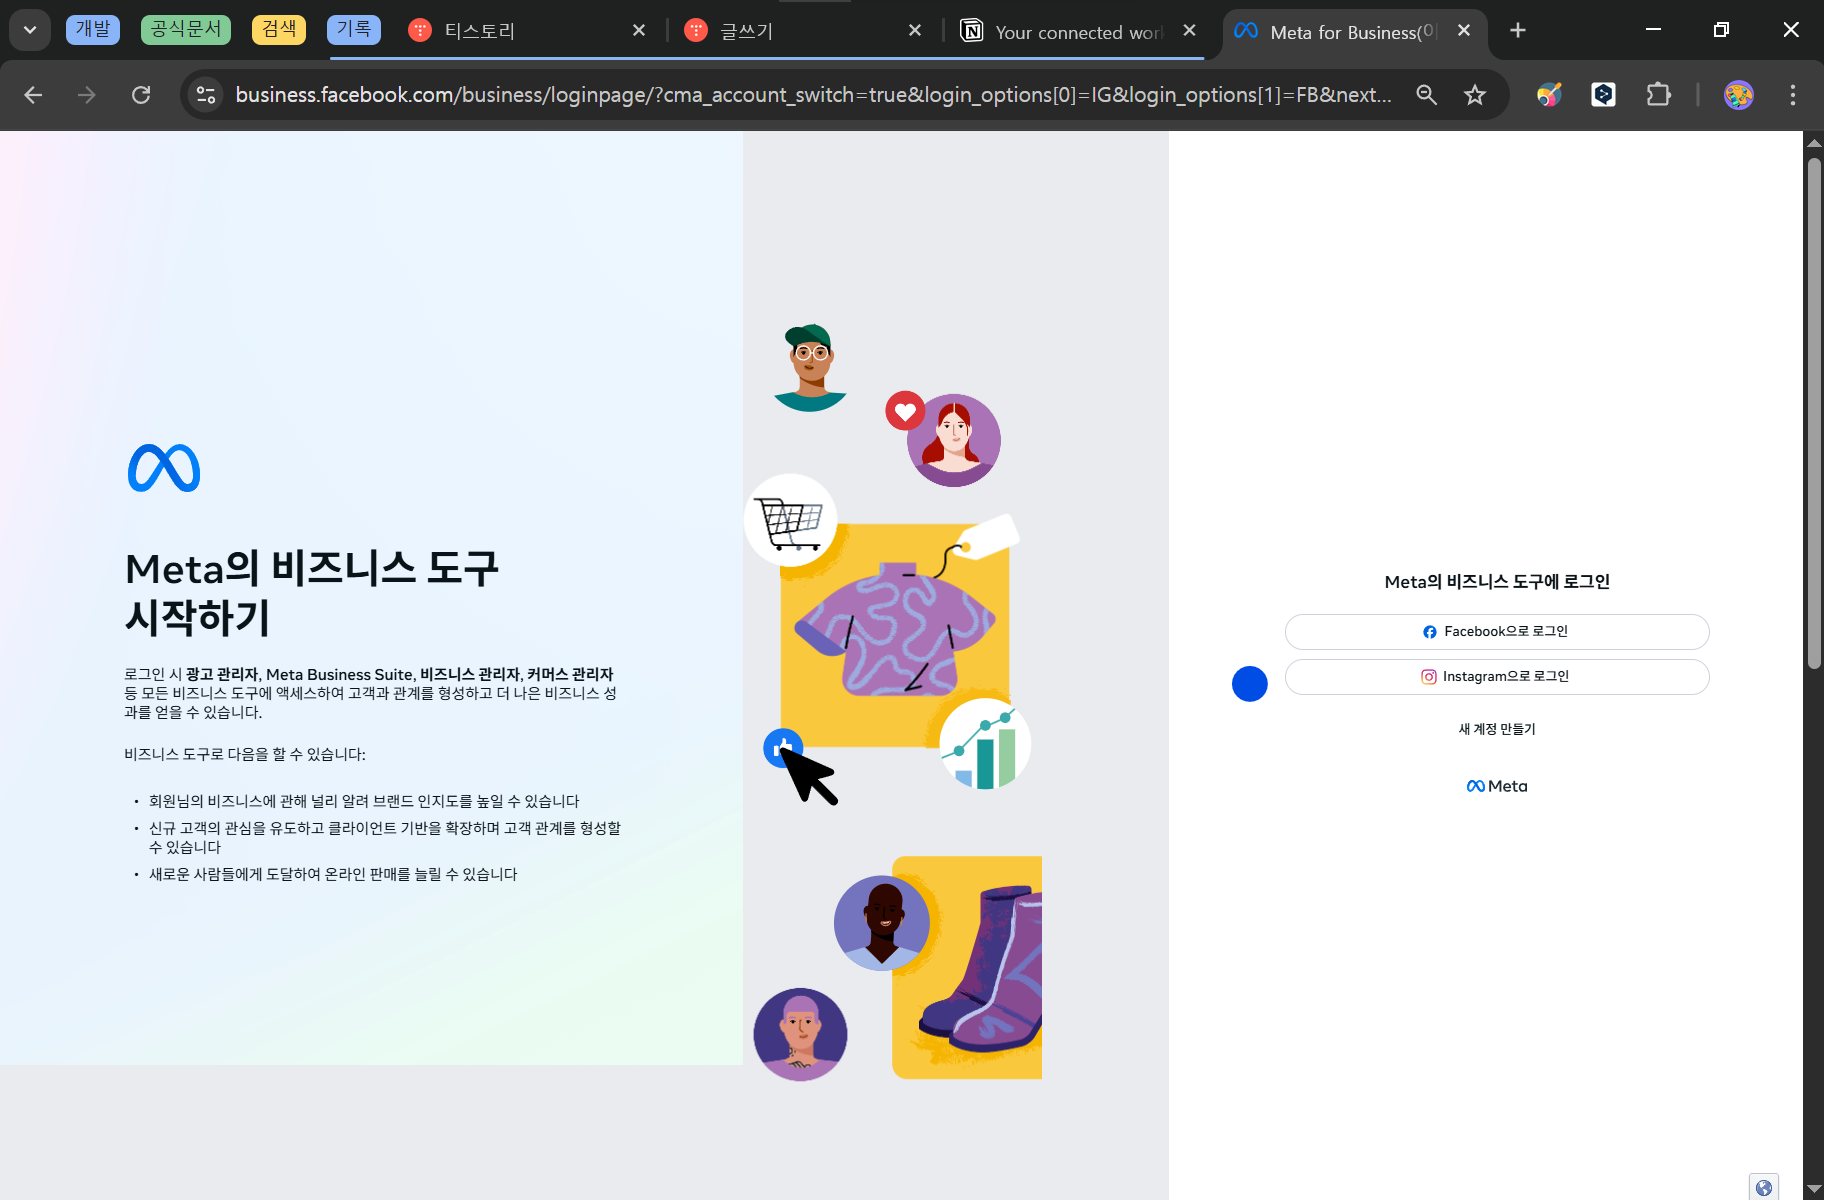Open Chrome three-dot menu
The width and height of the screenshot is (1824, 1200).
pyautogui.click(x=1793, y=95)
